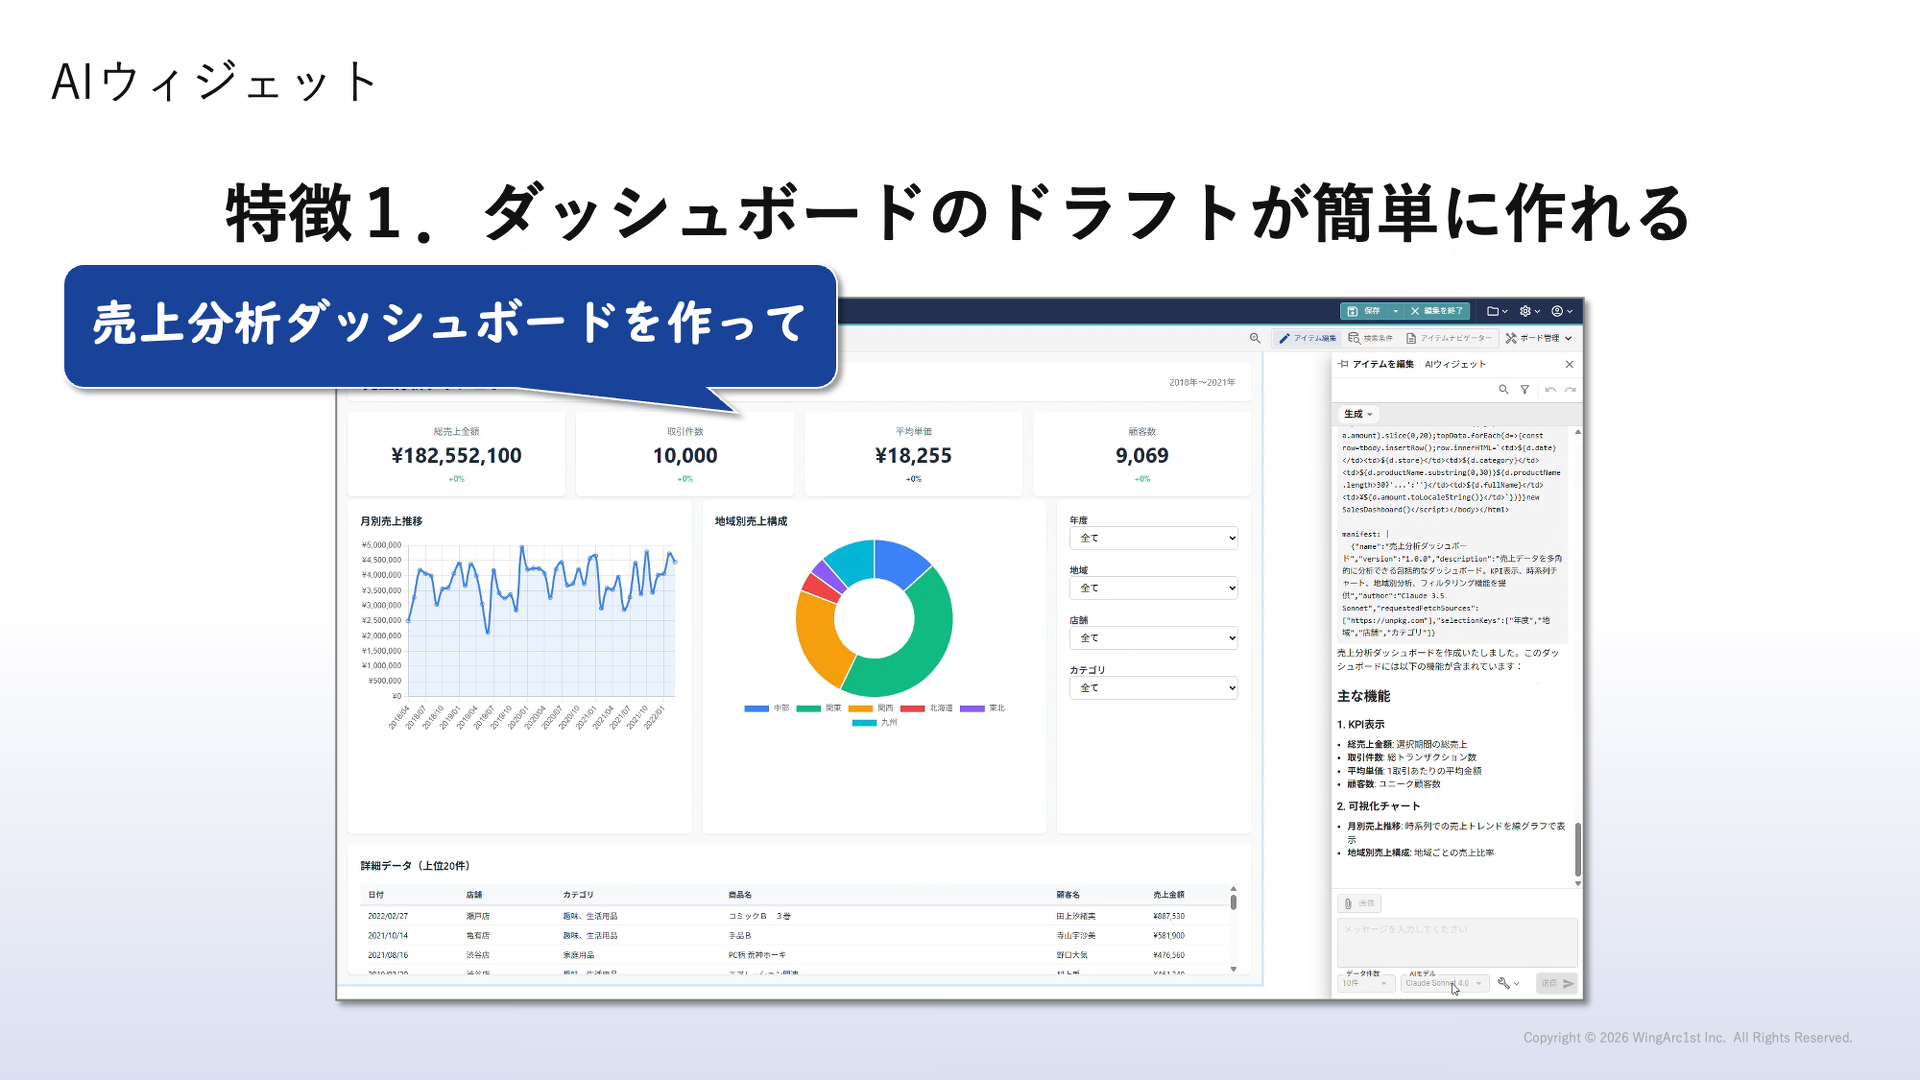Screen dimensions: 1920x1080
Task: Click the 保存 save button
Action: tap(1364, 311)
